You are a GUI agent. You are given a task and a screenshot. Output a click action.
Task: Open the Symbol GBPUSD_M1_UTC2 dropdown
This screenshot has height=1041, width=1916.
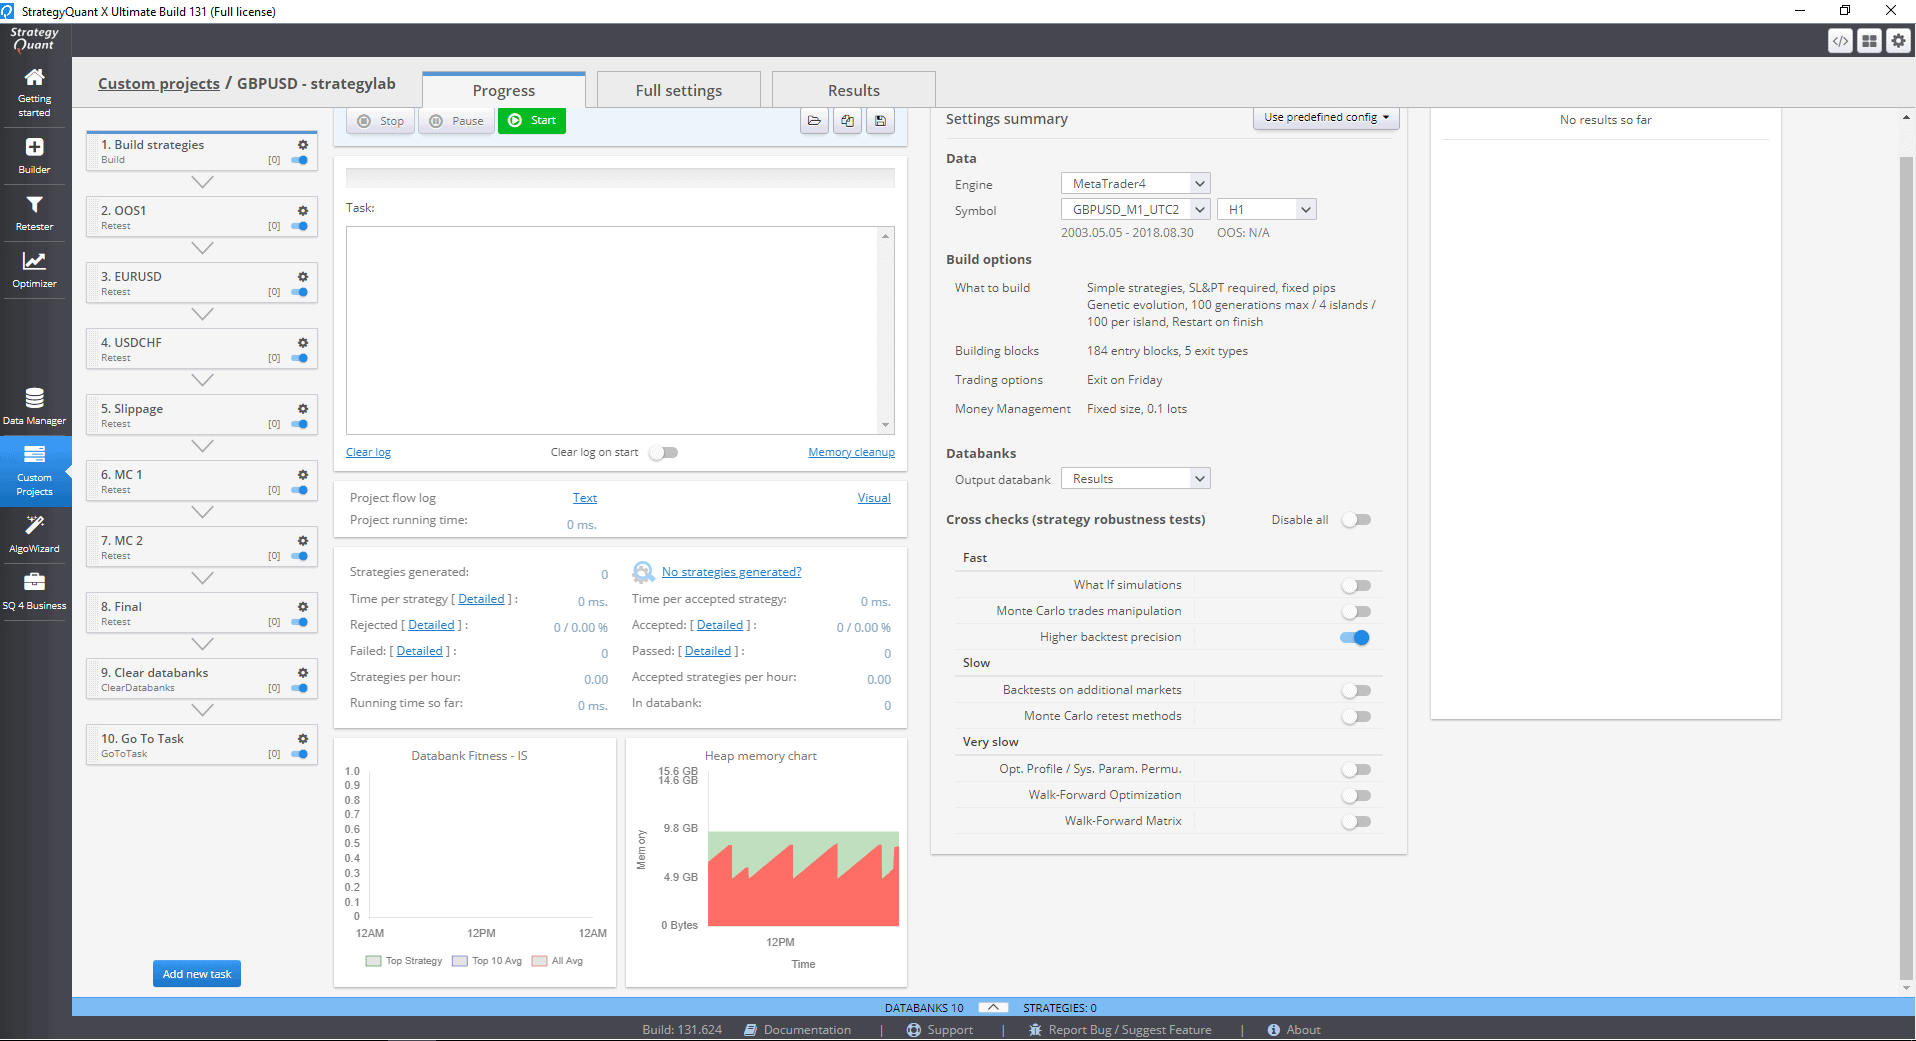[1135, 210]
